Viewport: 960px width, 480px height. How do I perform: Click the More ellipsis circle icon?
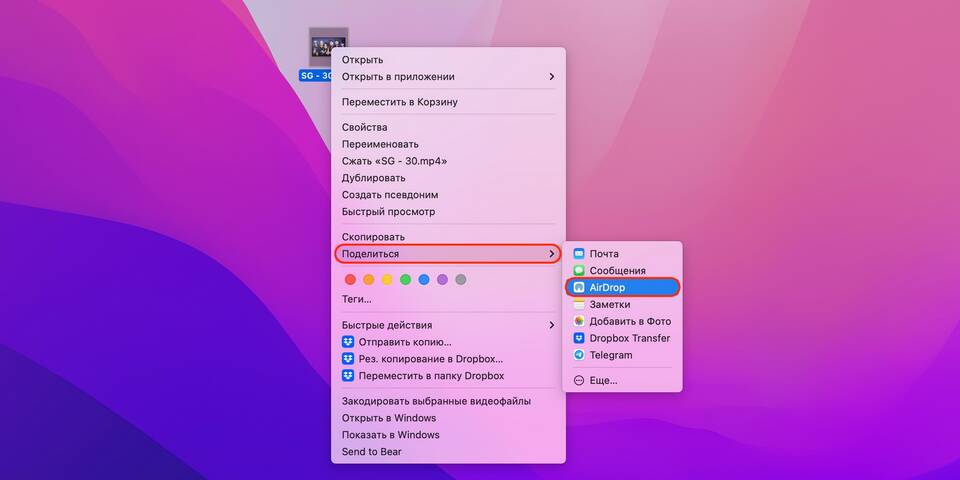579,380
